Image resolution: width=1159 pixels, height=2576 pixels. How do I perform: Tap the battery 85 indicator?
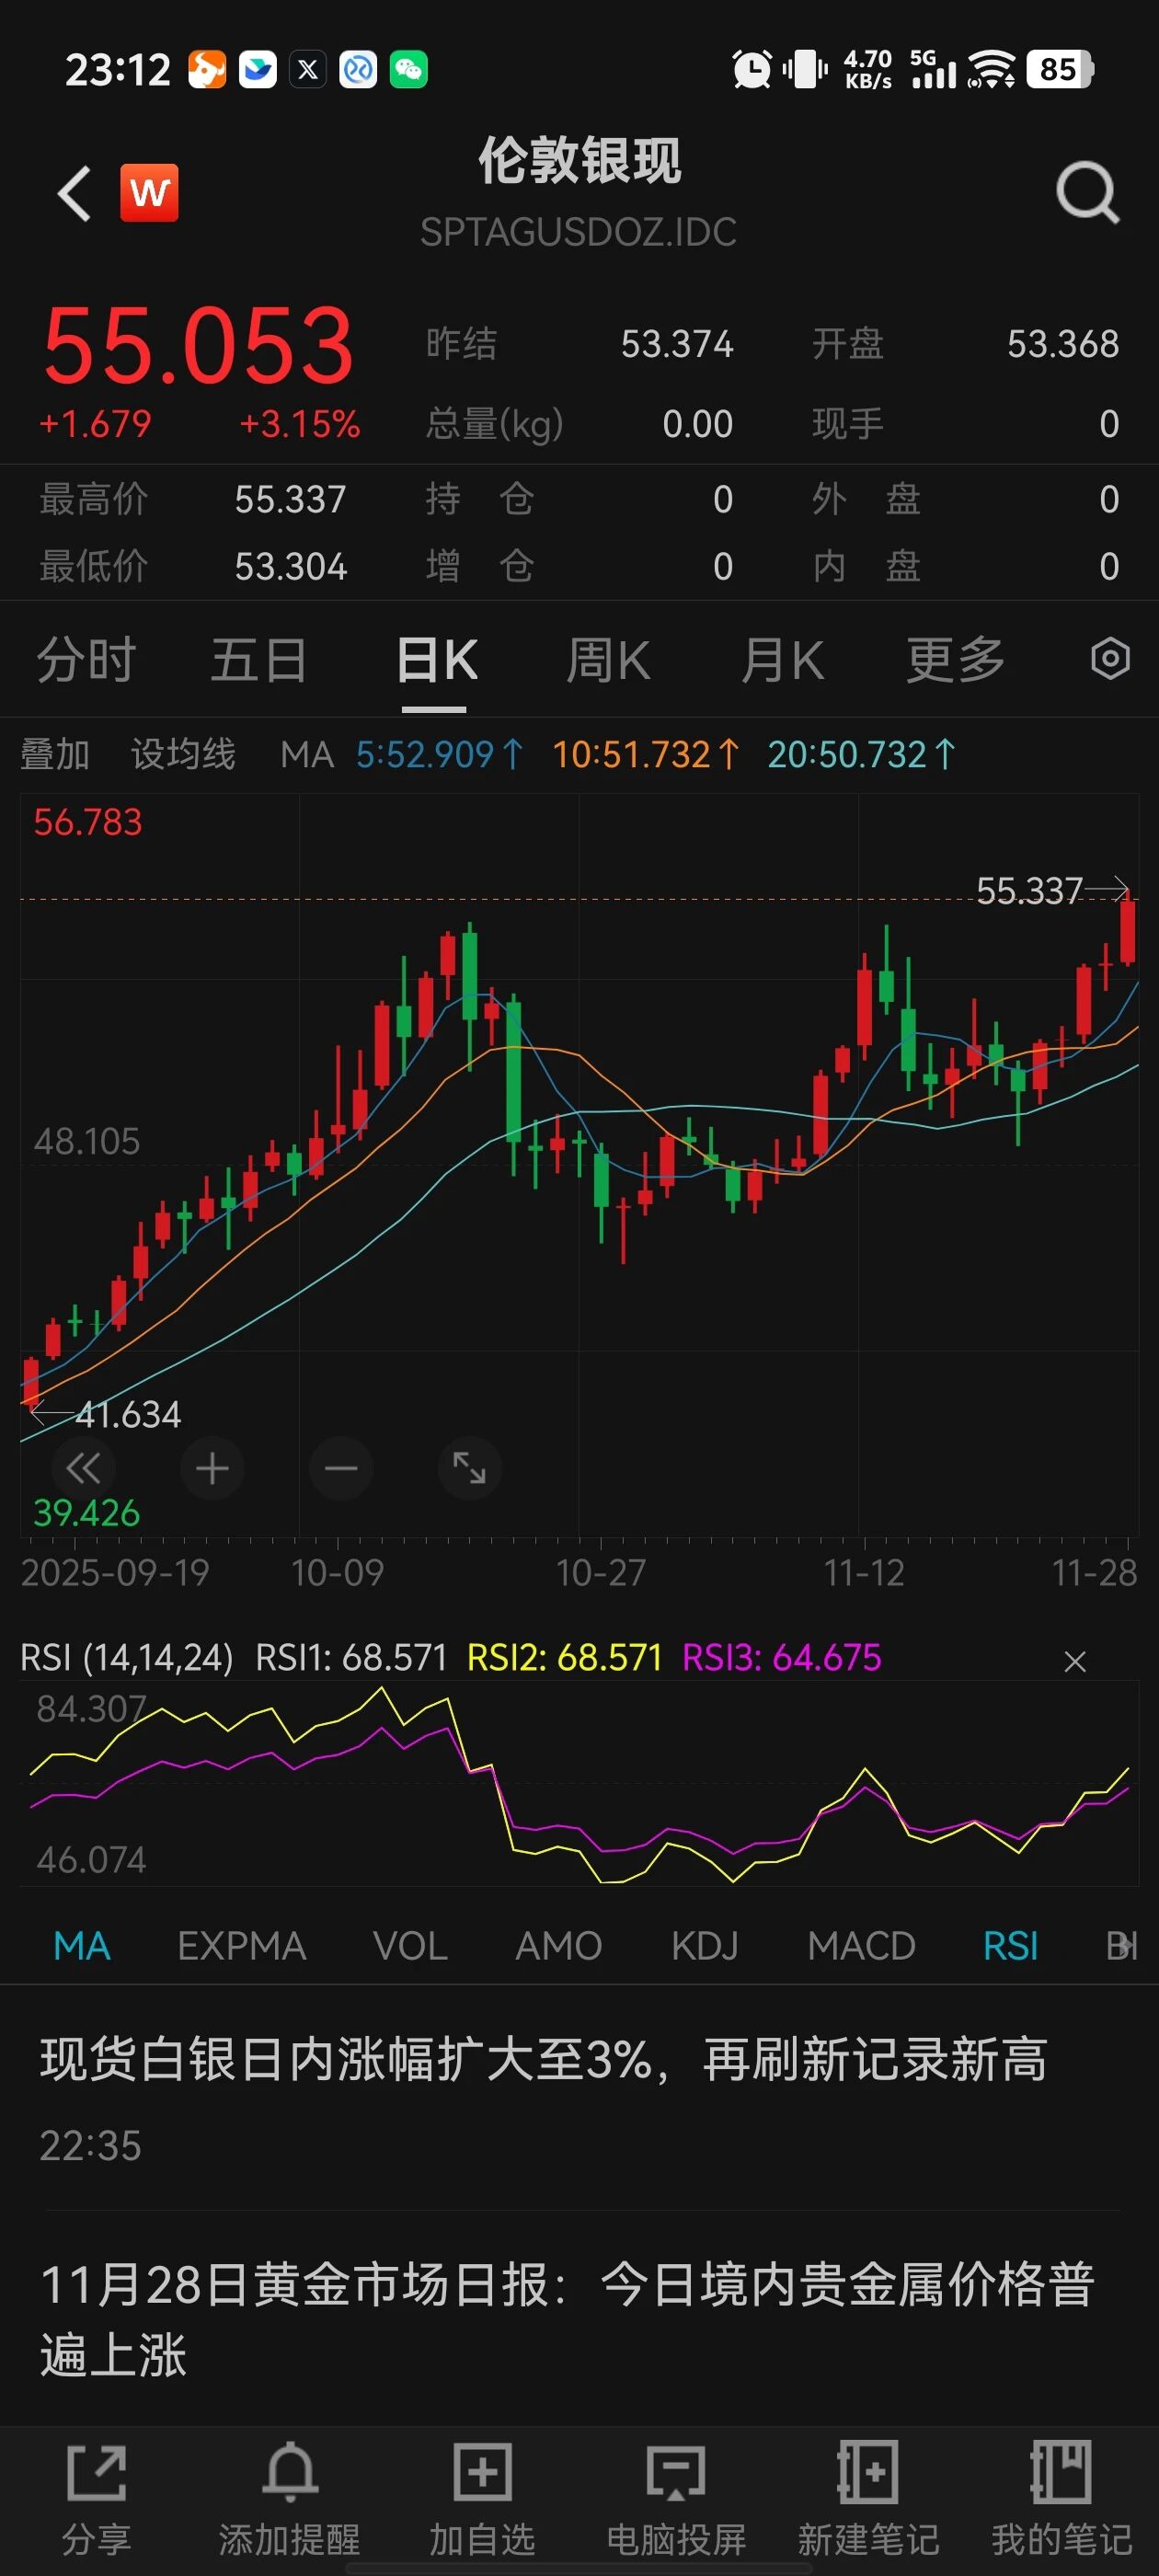[x=1060, y=69]
